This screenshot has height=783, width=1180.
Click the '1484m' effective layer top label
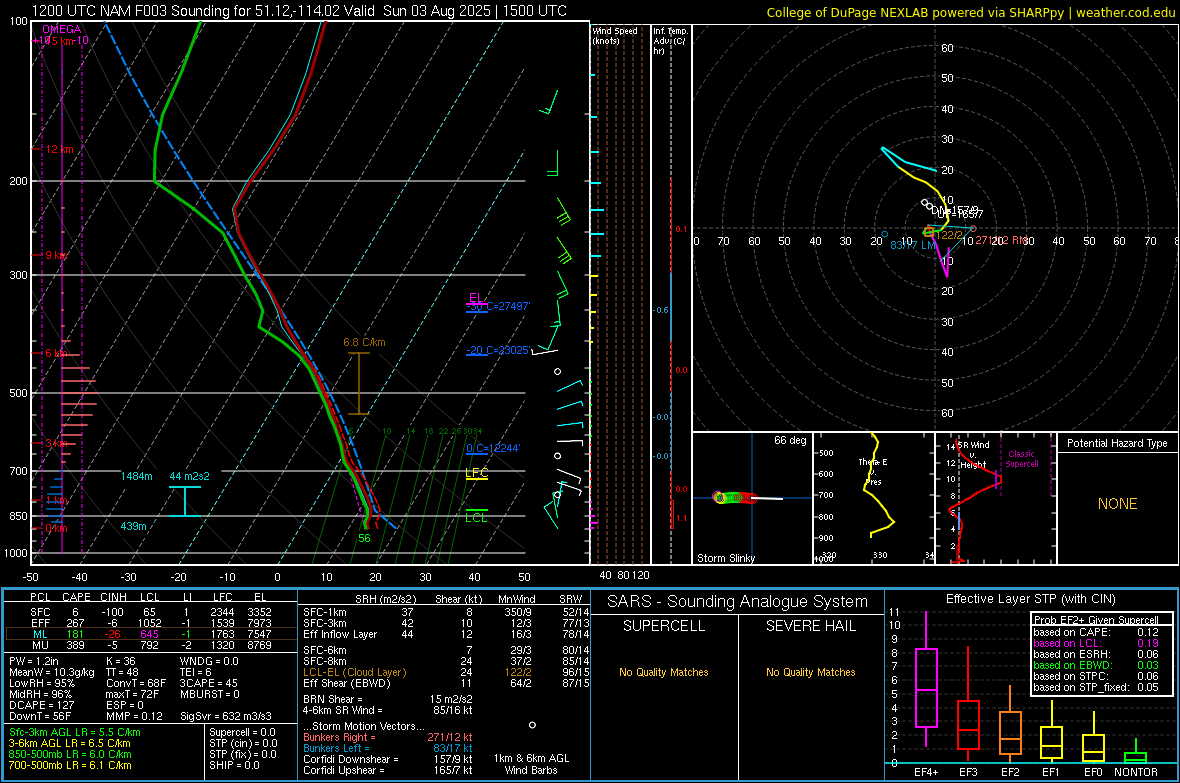pos(136,477)
